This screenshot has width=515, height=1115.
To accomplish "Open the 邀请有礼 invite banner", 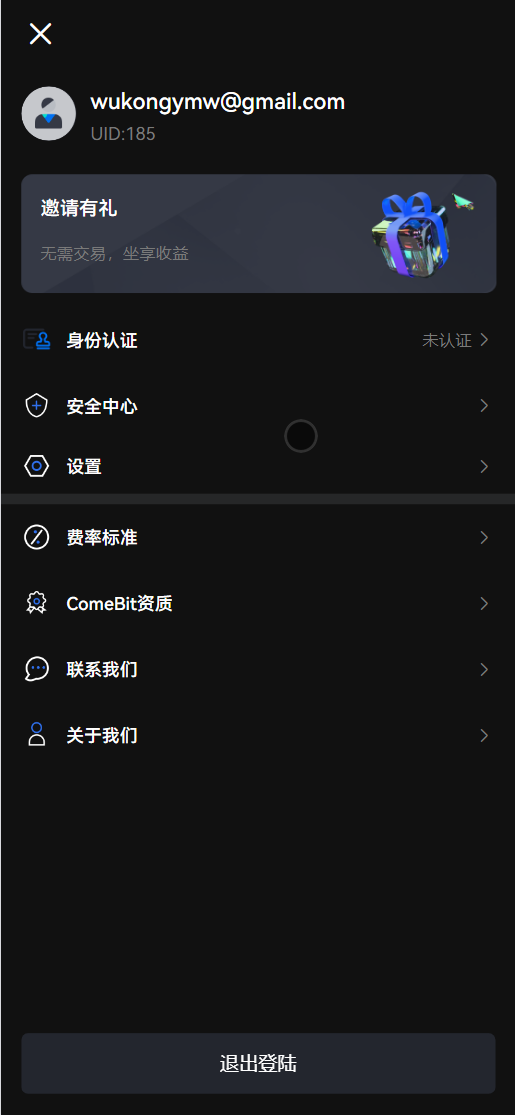I will click(x=258, y=233).
